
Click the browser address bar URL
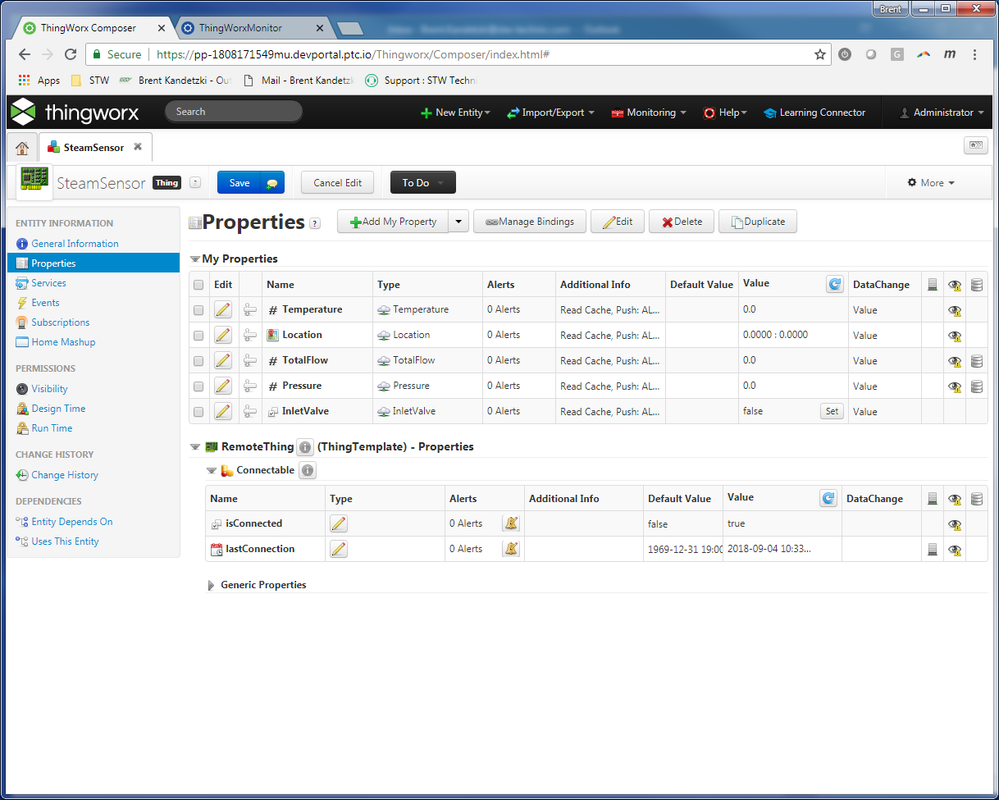[352, 55]
